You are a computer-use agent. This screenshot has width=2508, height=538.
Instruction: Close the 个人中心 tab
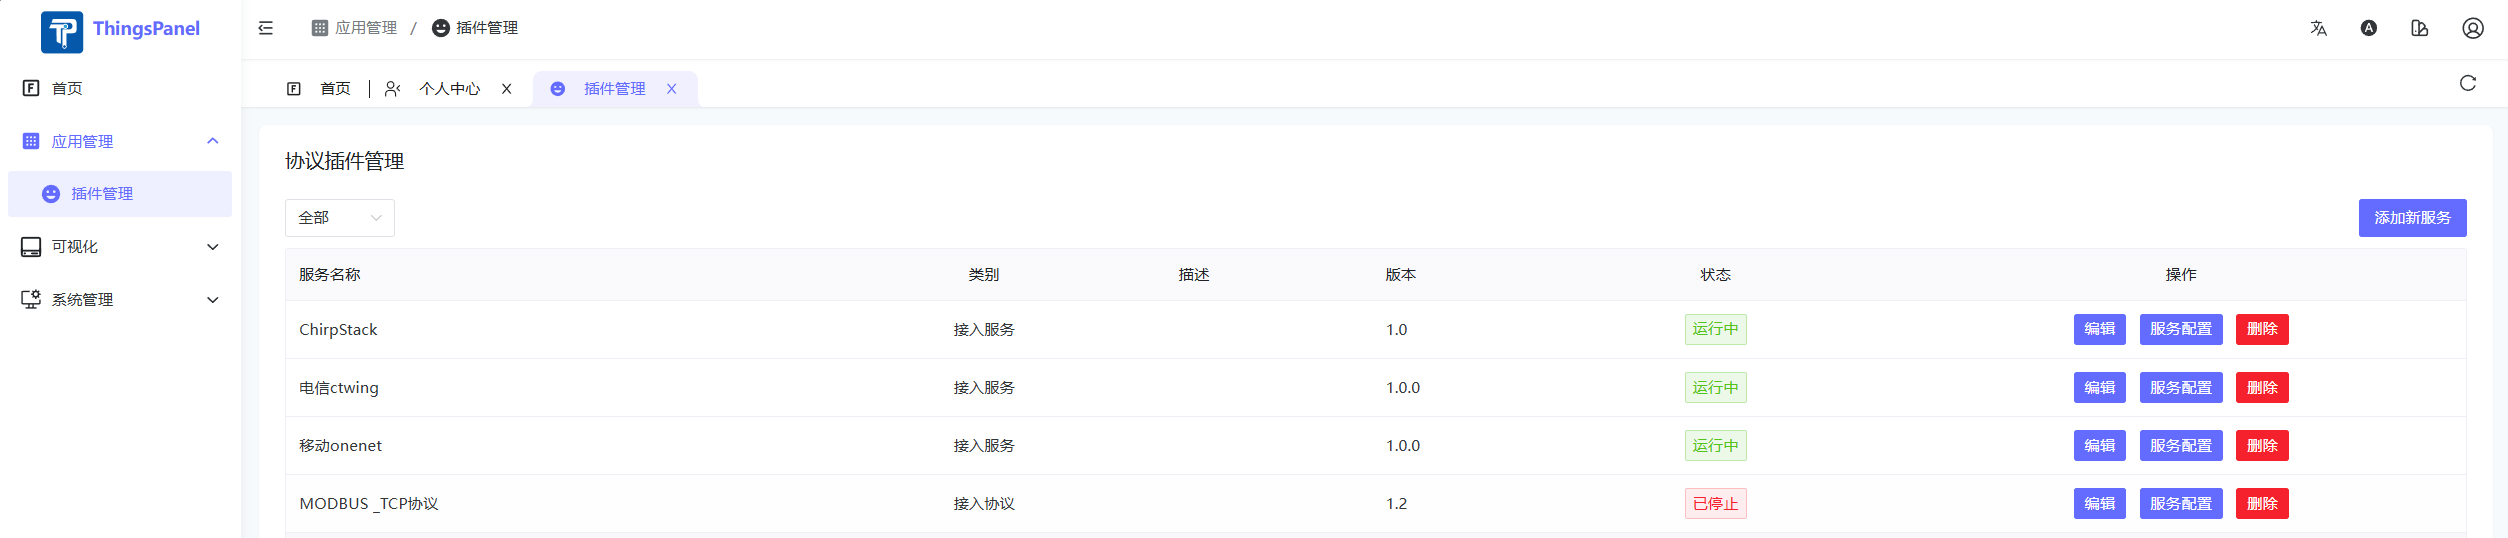[507, 89]
